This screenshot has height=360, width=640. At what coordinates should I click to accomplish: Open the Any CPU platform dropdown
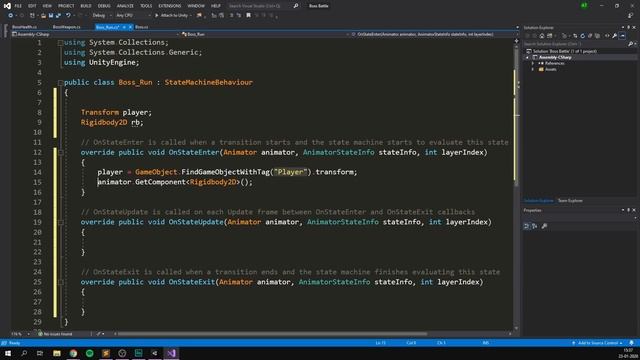pos(133,16)
